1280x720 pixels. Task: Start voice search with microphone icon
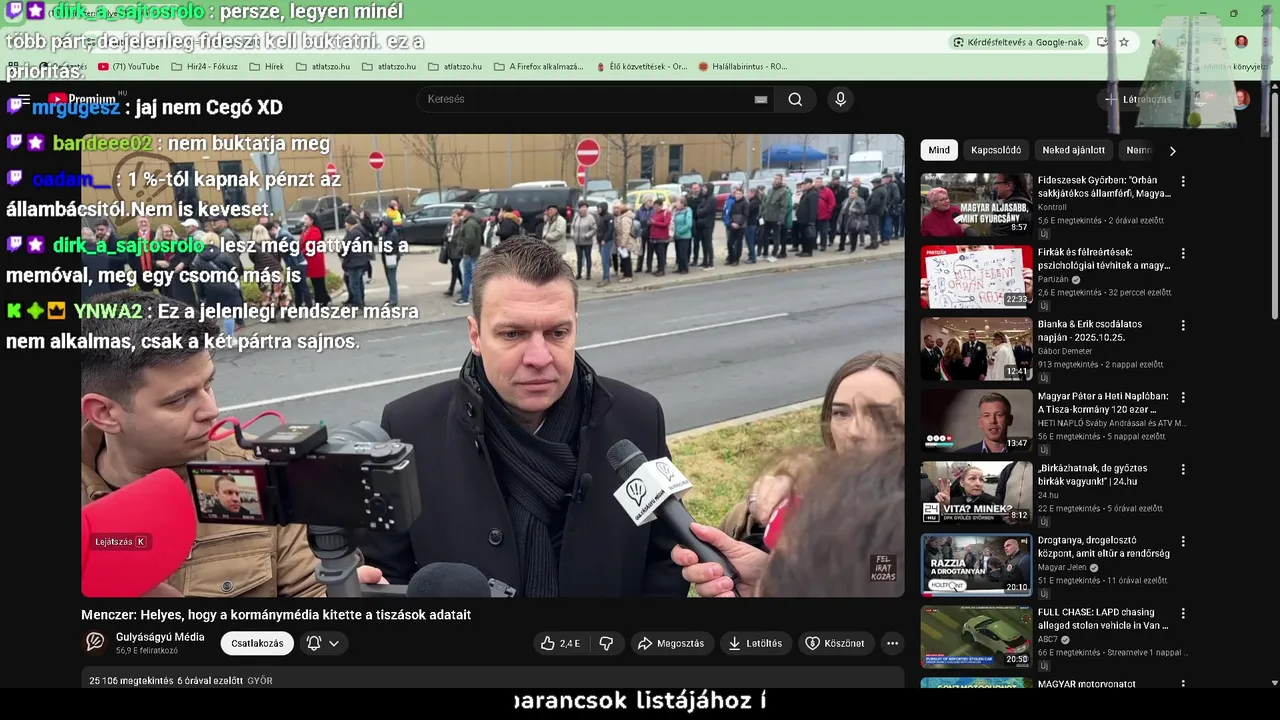pyautogui.click(x=840, y=99)
